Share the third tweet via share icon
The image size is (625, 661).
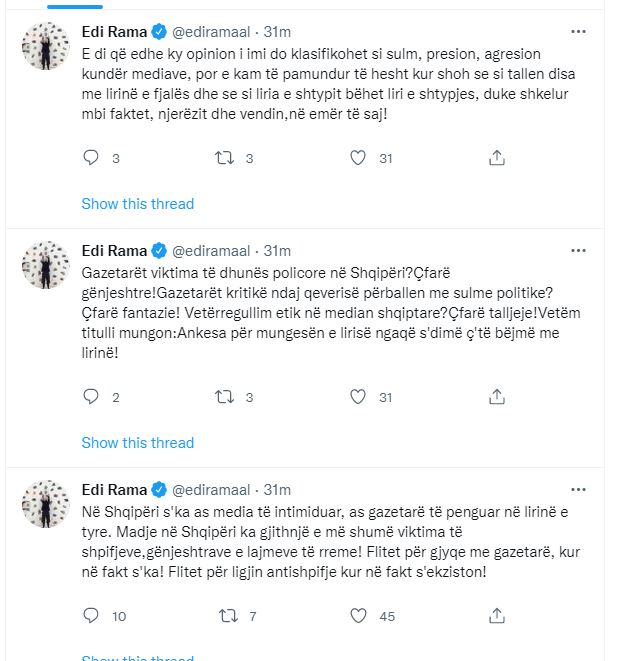click(497, 616)
